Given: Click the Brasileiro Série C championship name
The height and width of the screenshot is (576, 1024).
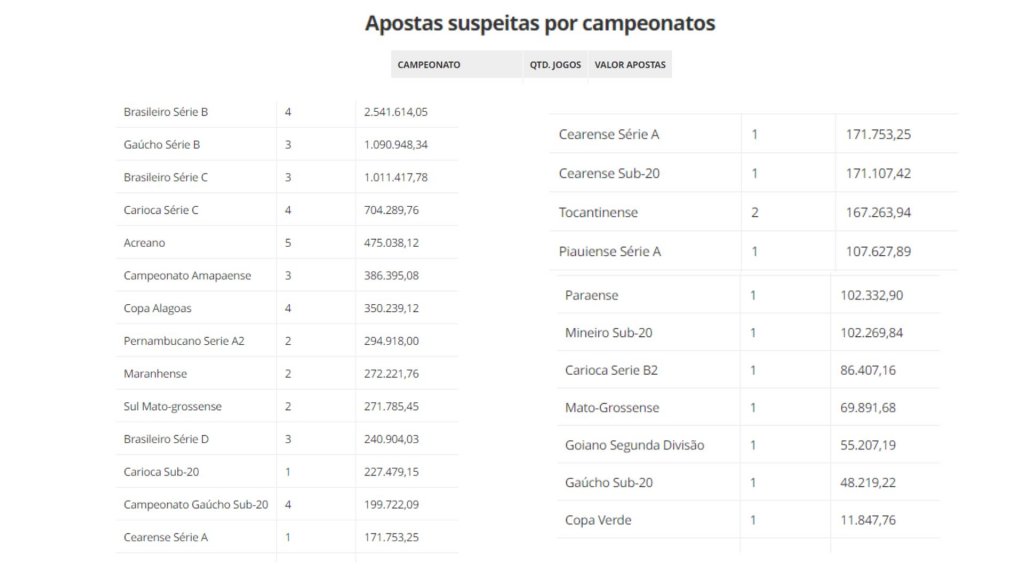Looking at the screenshot, I should pos(165,177).
